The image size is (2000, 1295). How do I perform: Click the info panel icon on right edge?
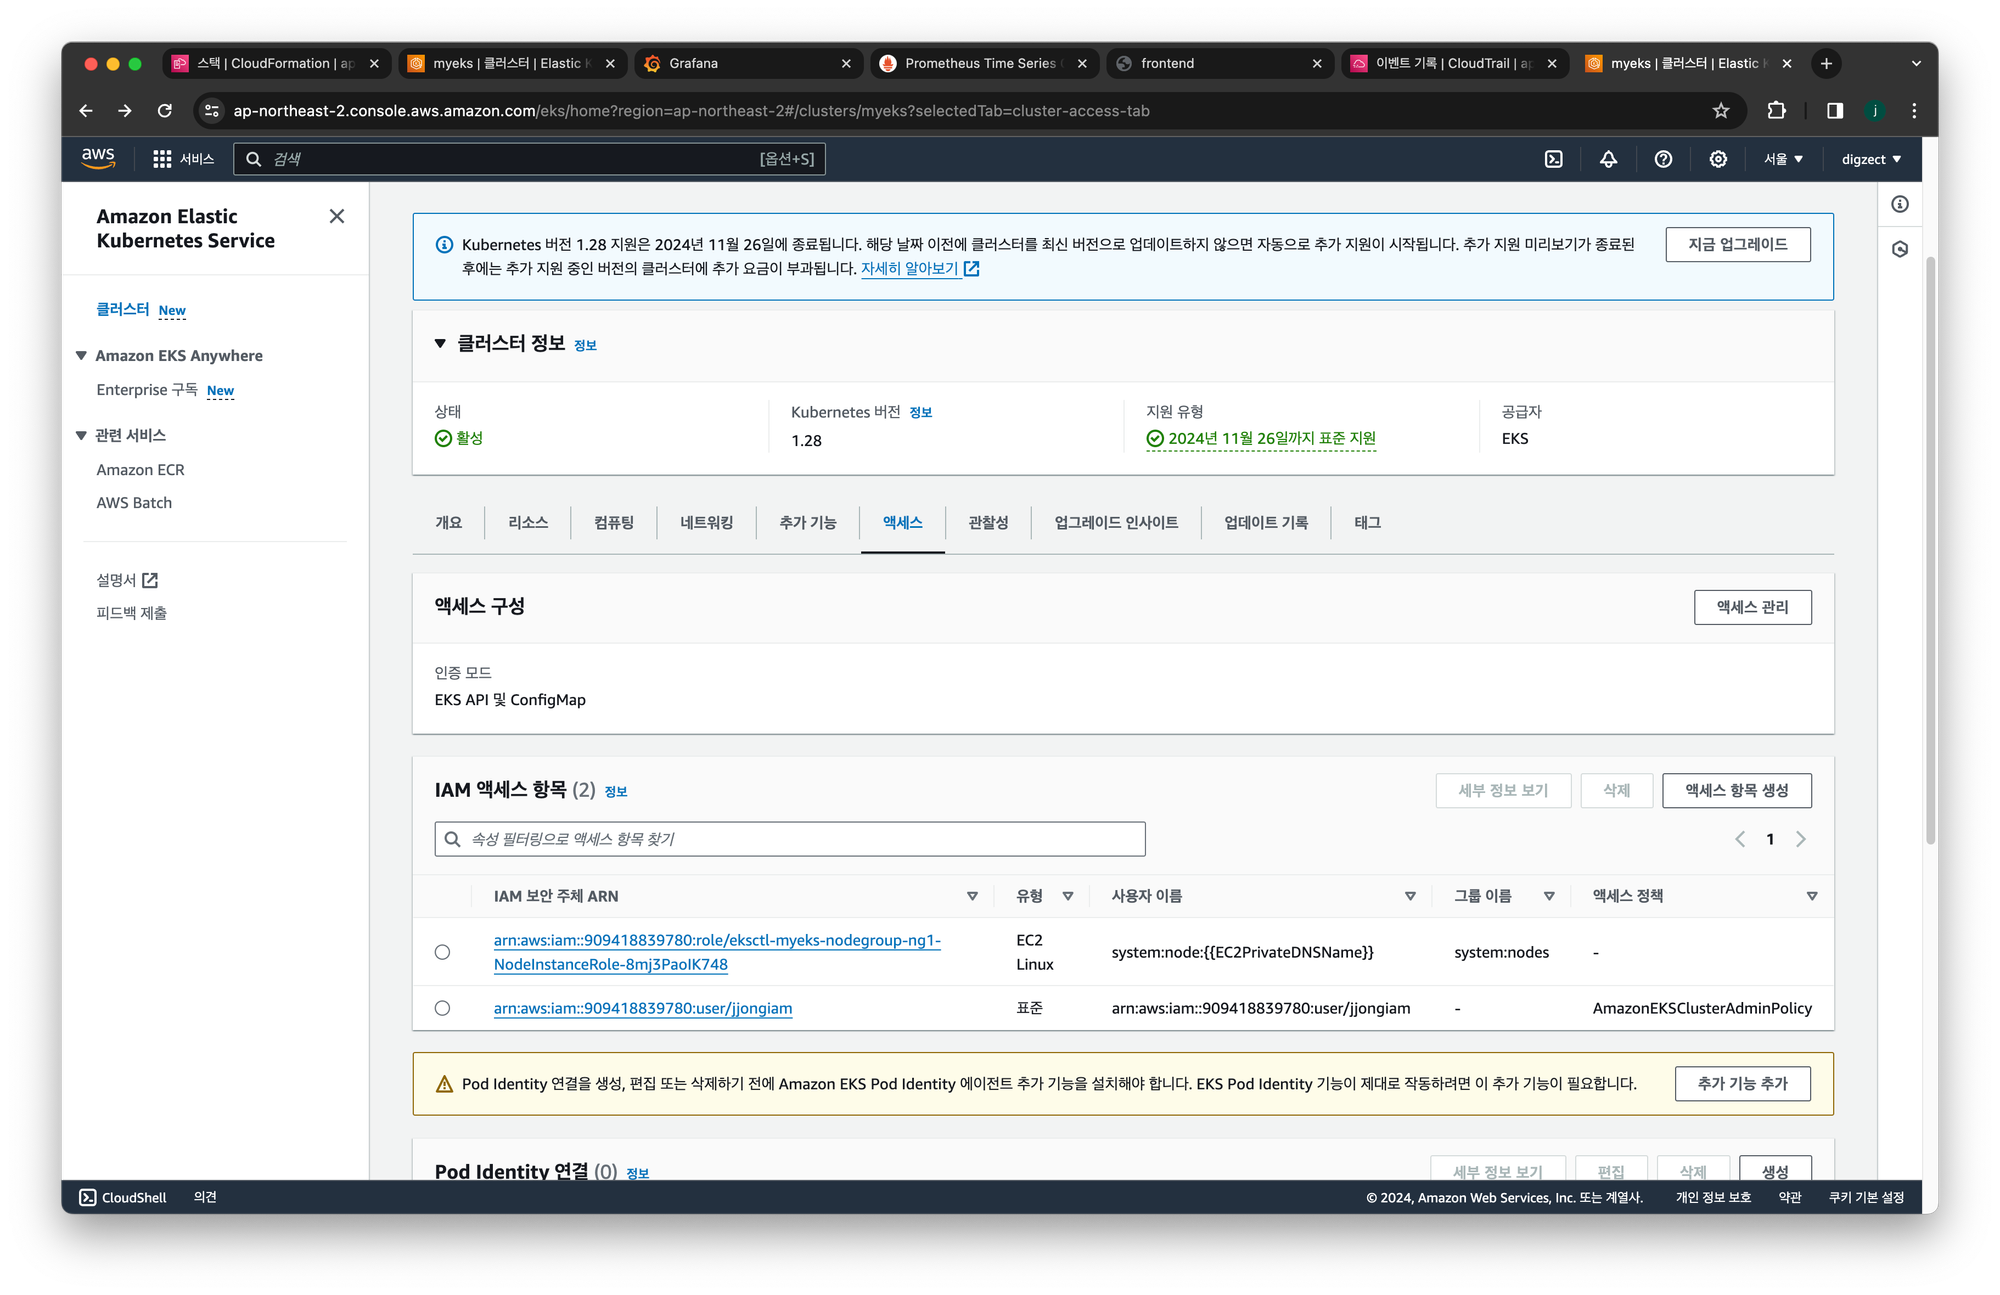coord(1900,204)
